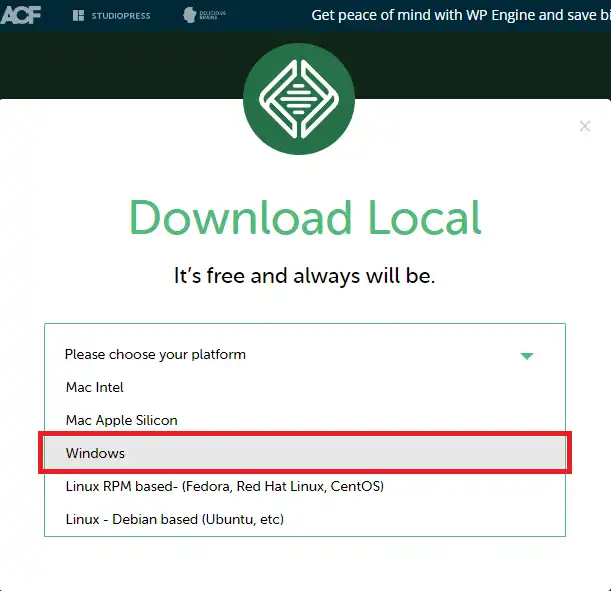
Task: Click the STUDIOPRESS wordmark text
Action: click(x=122, y=16)
